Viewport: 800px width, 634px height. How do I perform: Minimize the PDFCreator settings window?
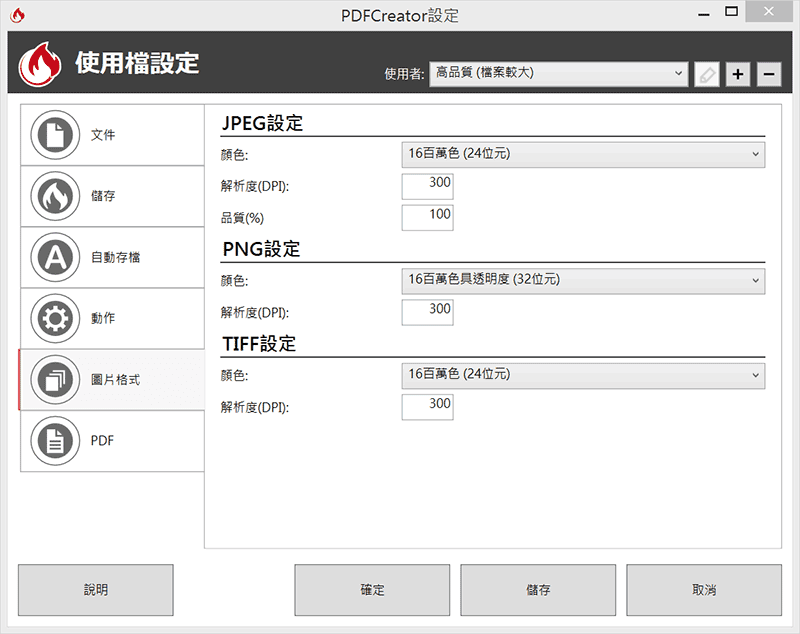[704, 13]
